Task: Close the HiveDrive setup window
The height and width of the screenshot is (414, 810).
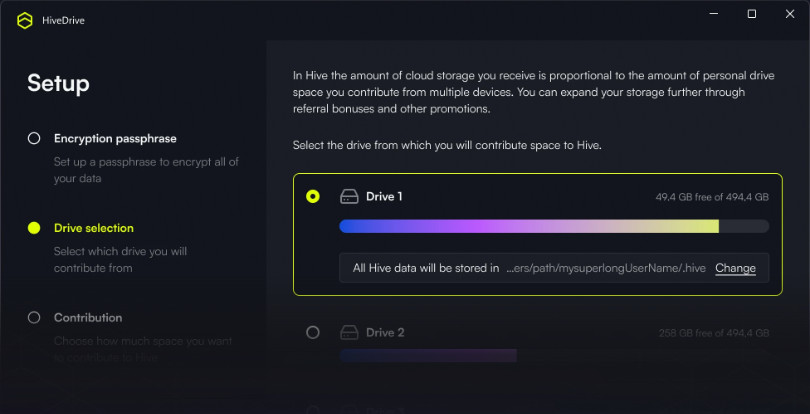Action: (x=788, y=14)
